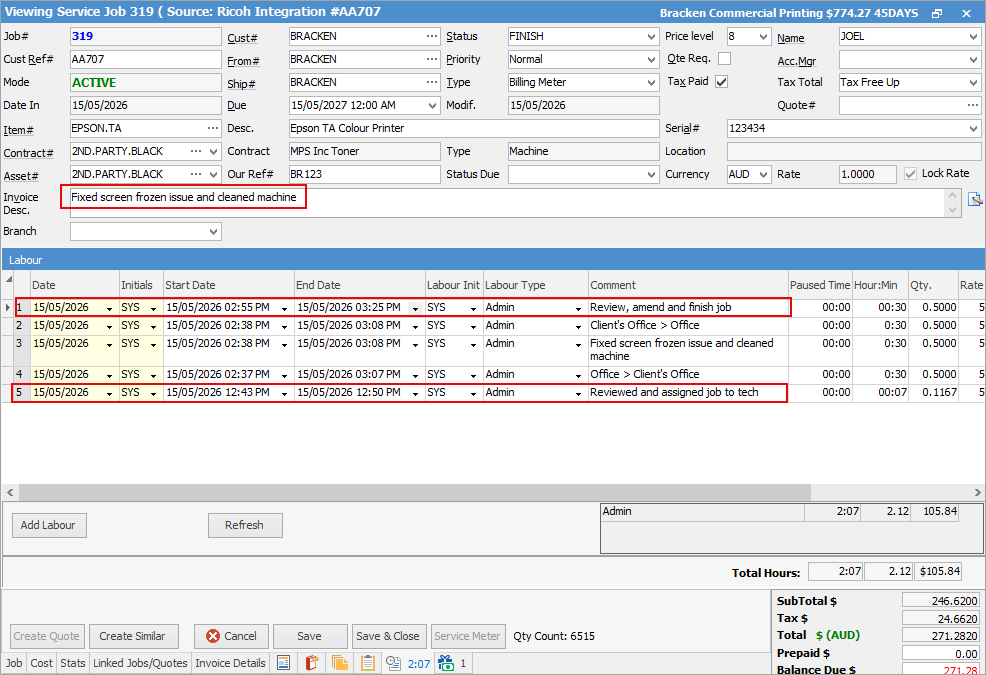This screenshot has height=675, width=986.
Task: Expand the Type dropdown showing Billing Meter
Action: point(651,82)
